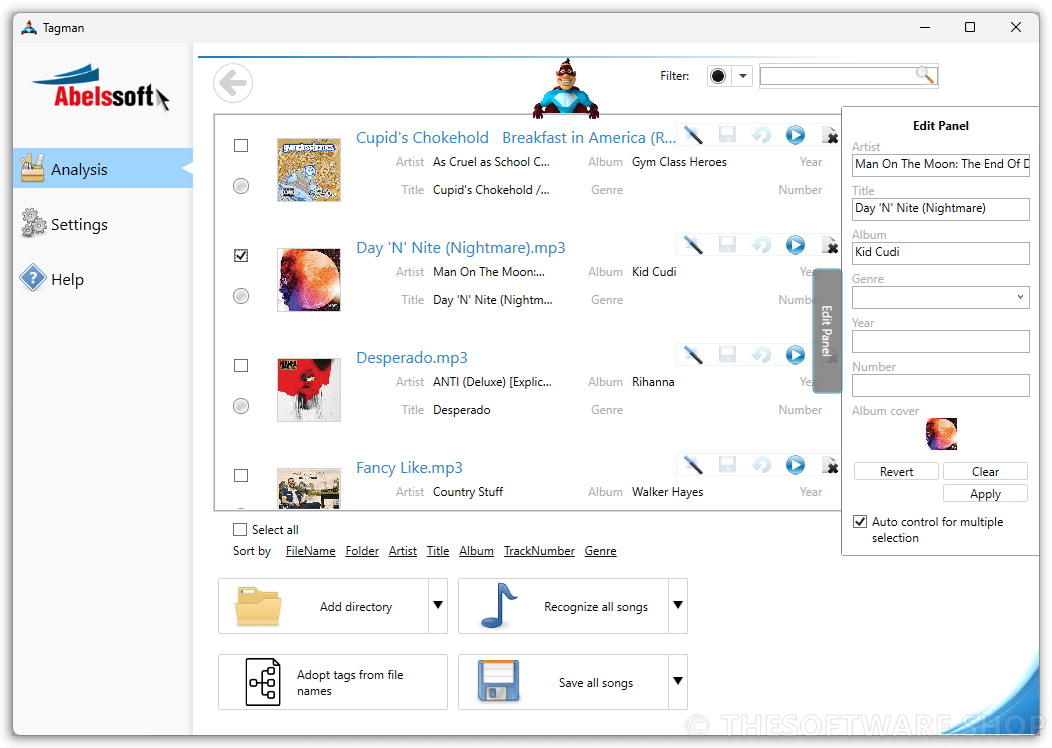This screenshot has width=1052, height=748.
Task: Expand the Add directory dropdown arrow
Action: click(x=438, y=605)
